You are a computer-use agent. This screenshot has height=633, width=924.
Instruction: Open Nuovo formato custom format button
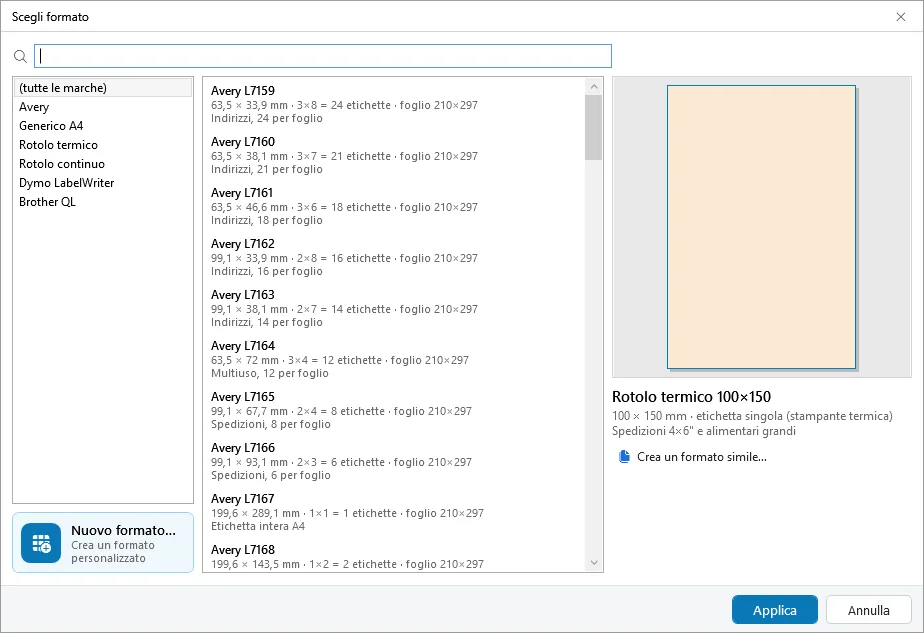click(103, 543)
